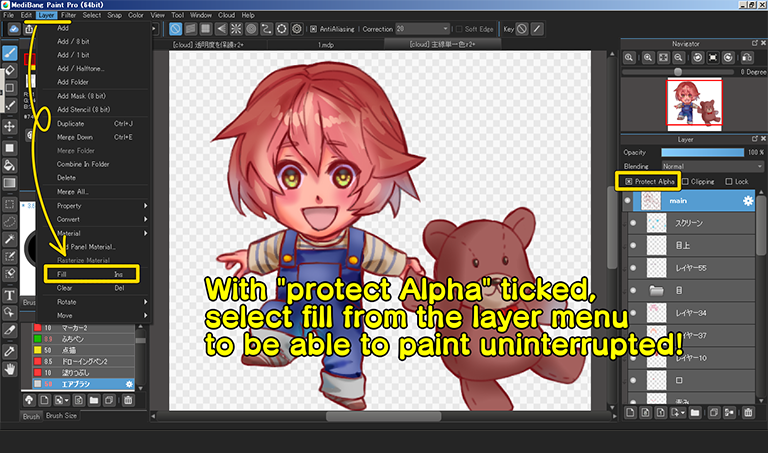The height and width of the screenshot is (453, 768).
Task: Open the Filter menu
Action: click(69, 15)
